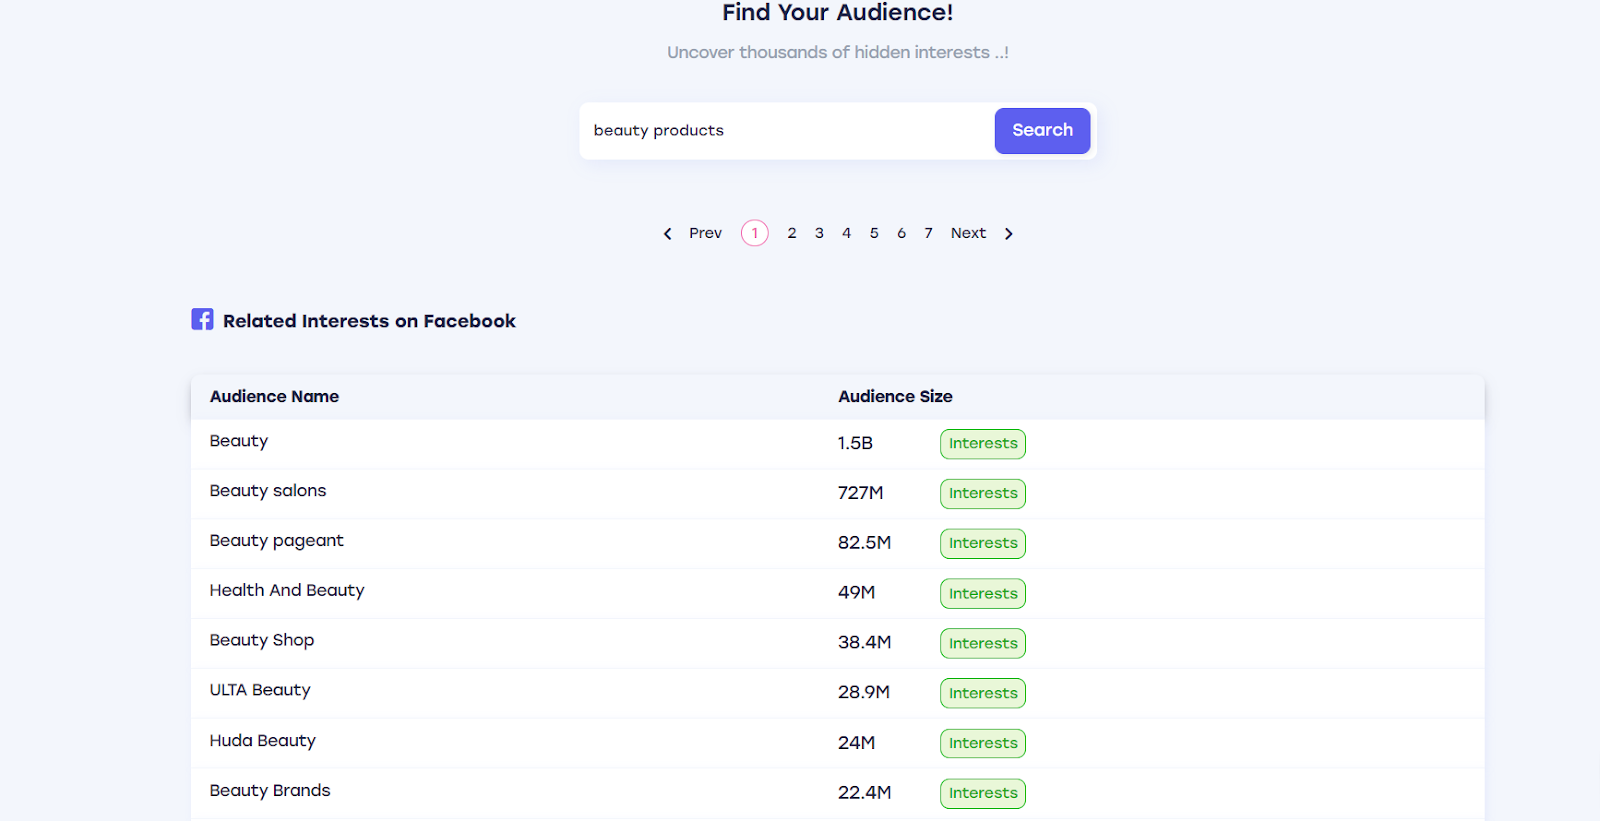Click the Interests tag for Beauty

(983, 444)
